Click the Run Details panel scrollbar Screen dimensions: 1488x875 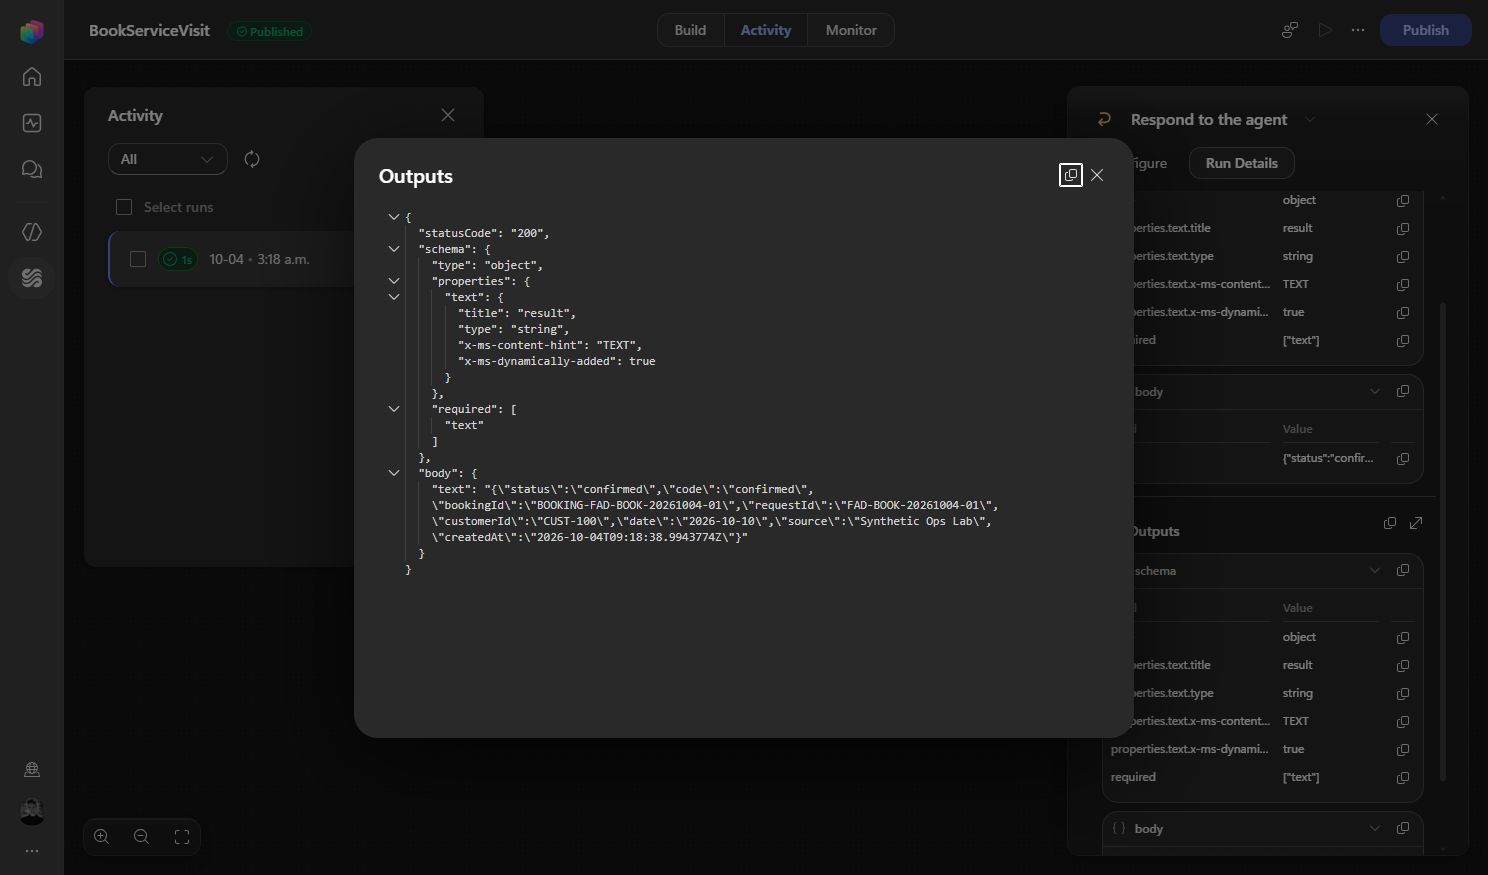(x=1442, y=540)
